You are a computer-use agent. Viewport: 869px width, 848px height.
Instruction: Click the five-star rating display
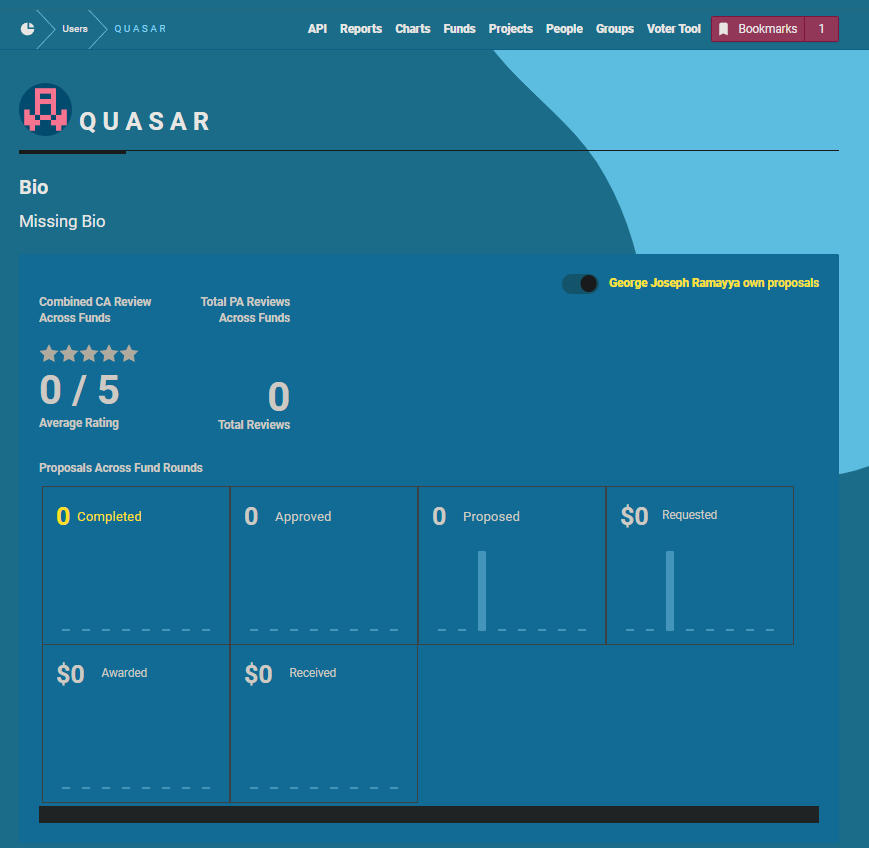(89, 354)
